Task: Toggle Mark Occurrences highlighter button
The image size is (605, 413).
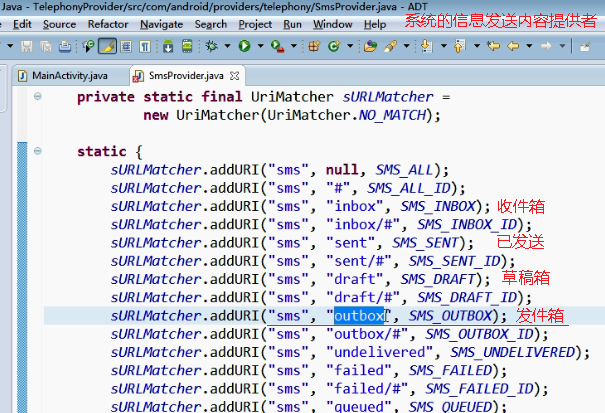Action: click(x=107, y=46)
